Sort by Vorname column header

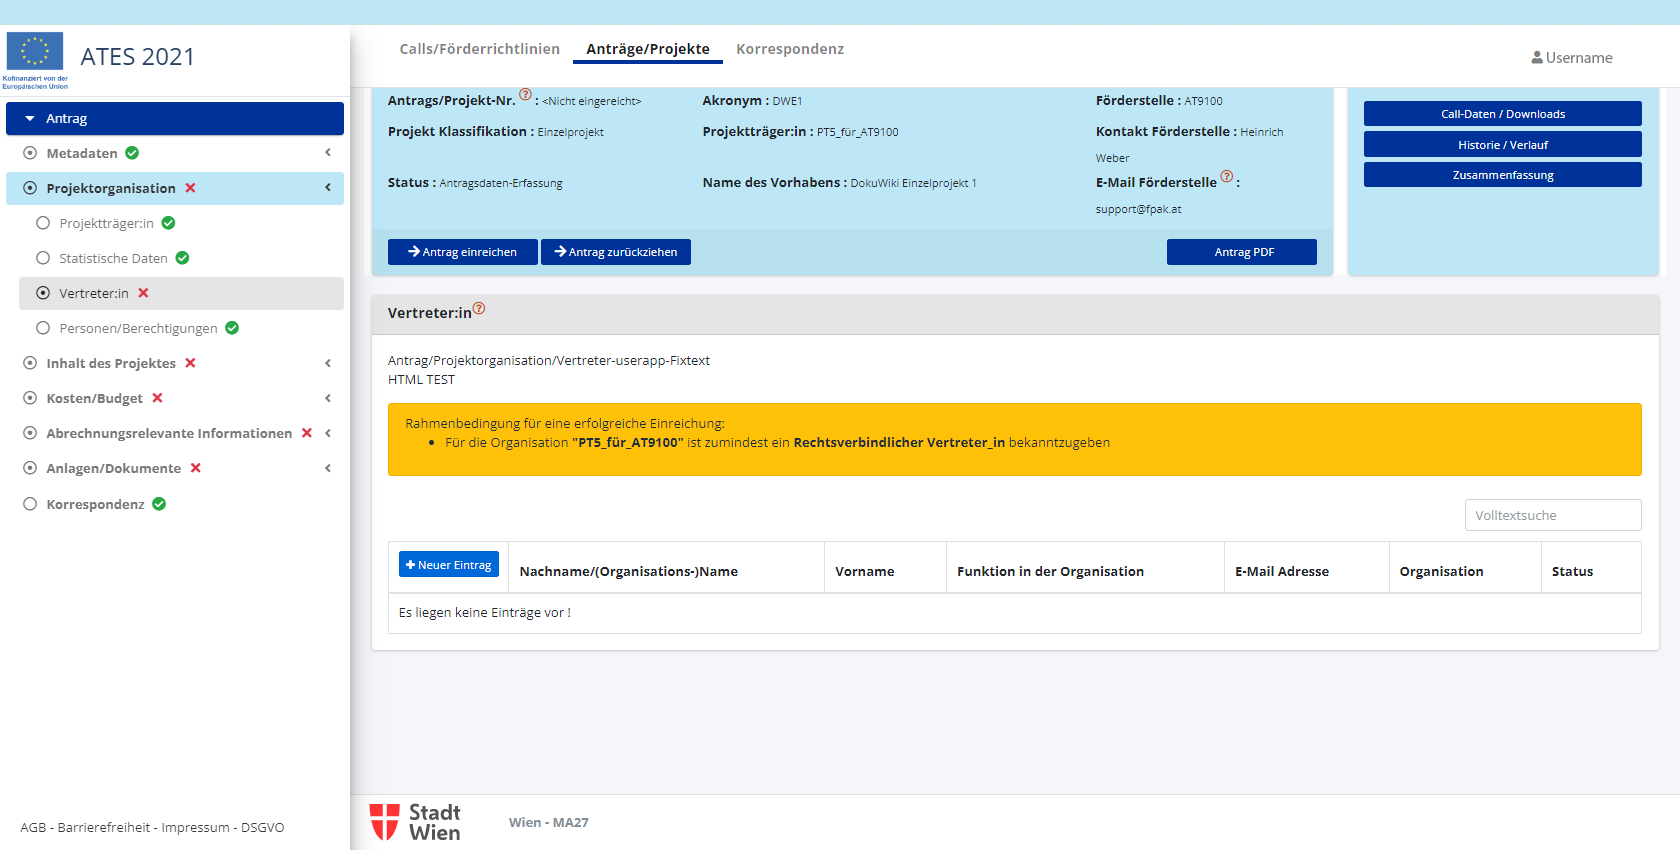(865, 571)
